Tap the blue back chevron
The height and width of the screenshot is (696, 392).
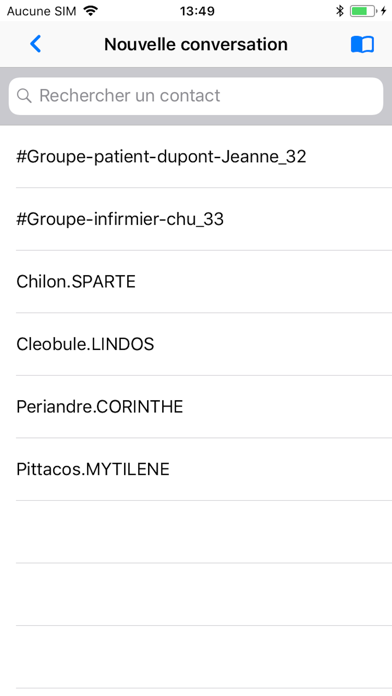pos(36,44)
